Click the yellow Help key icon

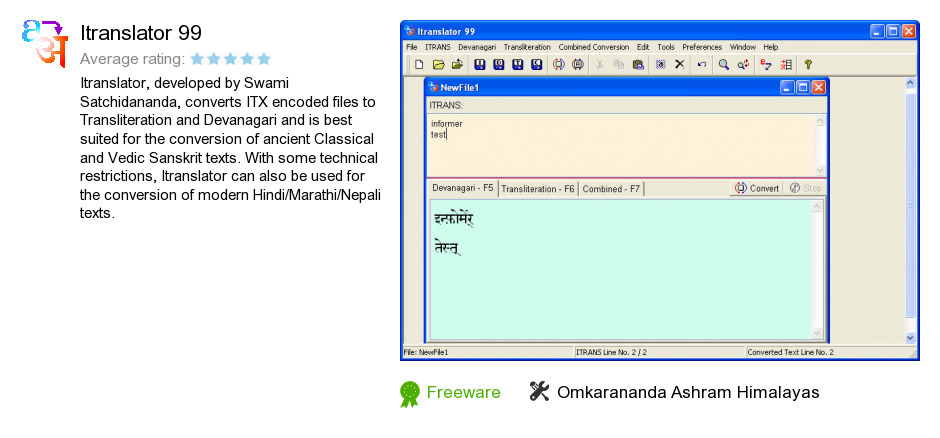coord(808,64)
